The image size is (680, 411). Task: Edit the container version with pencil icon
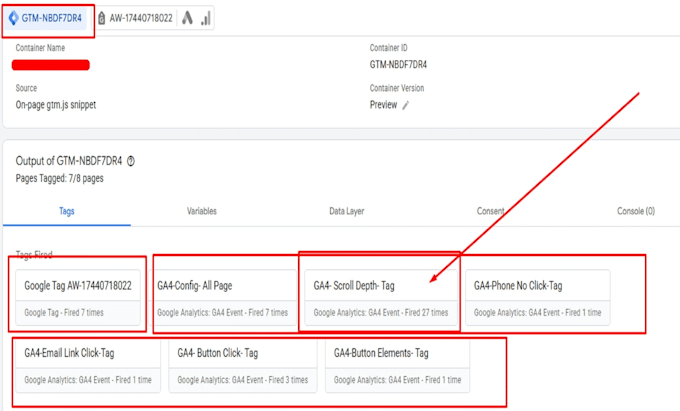405,105
